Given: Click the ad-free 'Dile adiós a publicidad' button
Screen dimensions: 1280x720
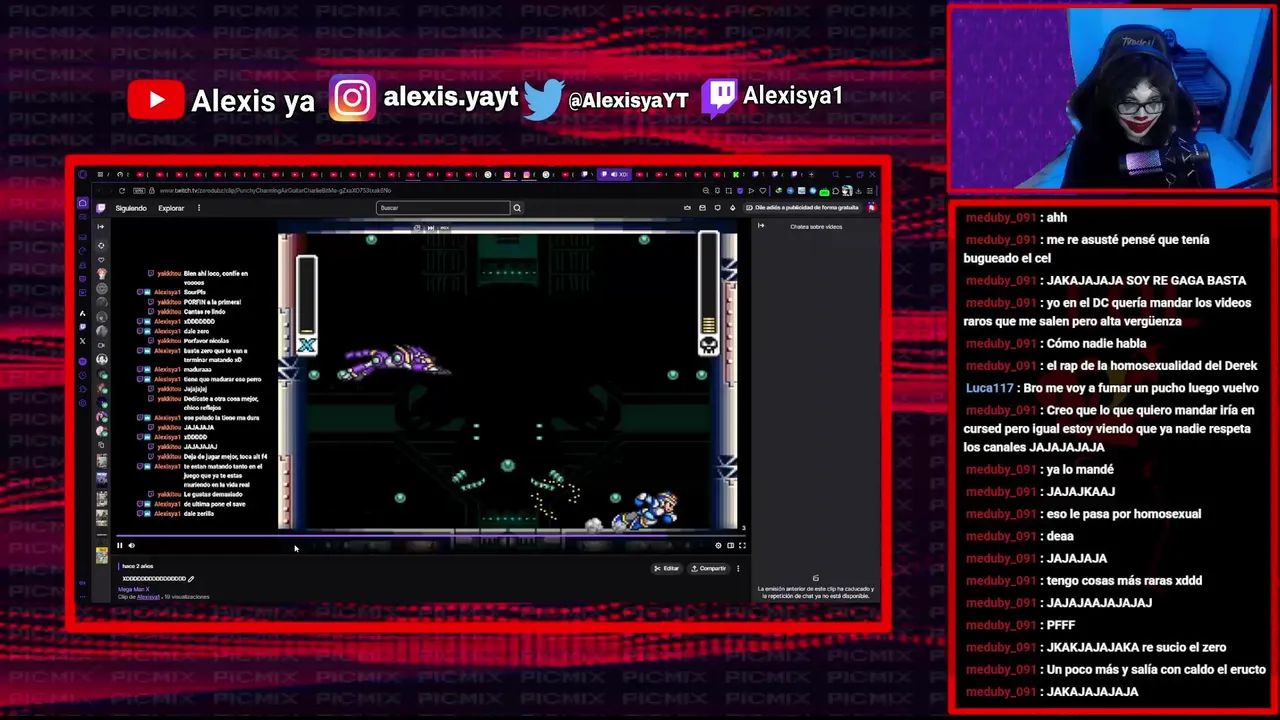Looking at the screenshot, I should click(x=803, y=207).
